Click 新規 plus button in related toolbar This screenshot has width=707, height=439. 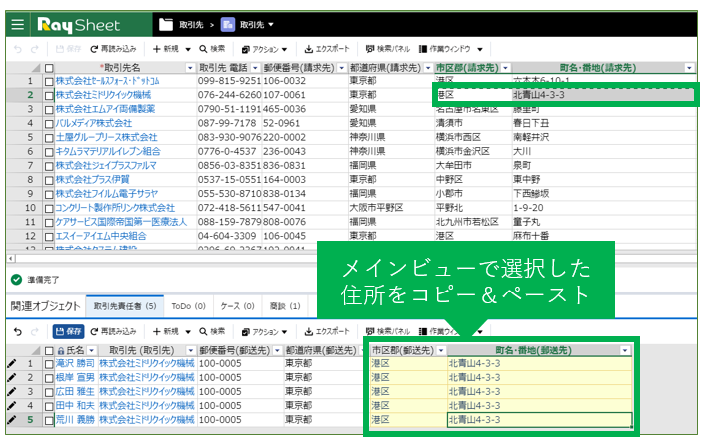pyautogui.click(x=165, y=332)
